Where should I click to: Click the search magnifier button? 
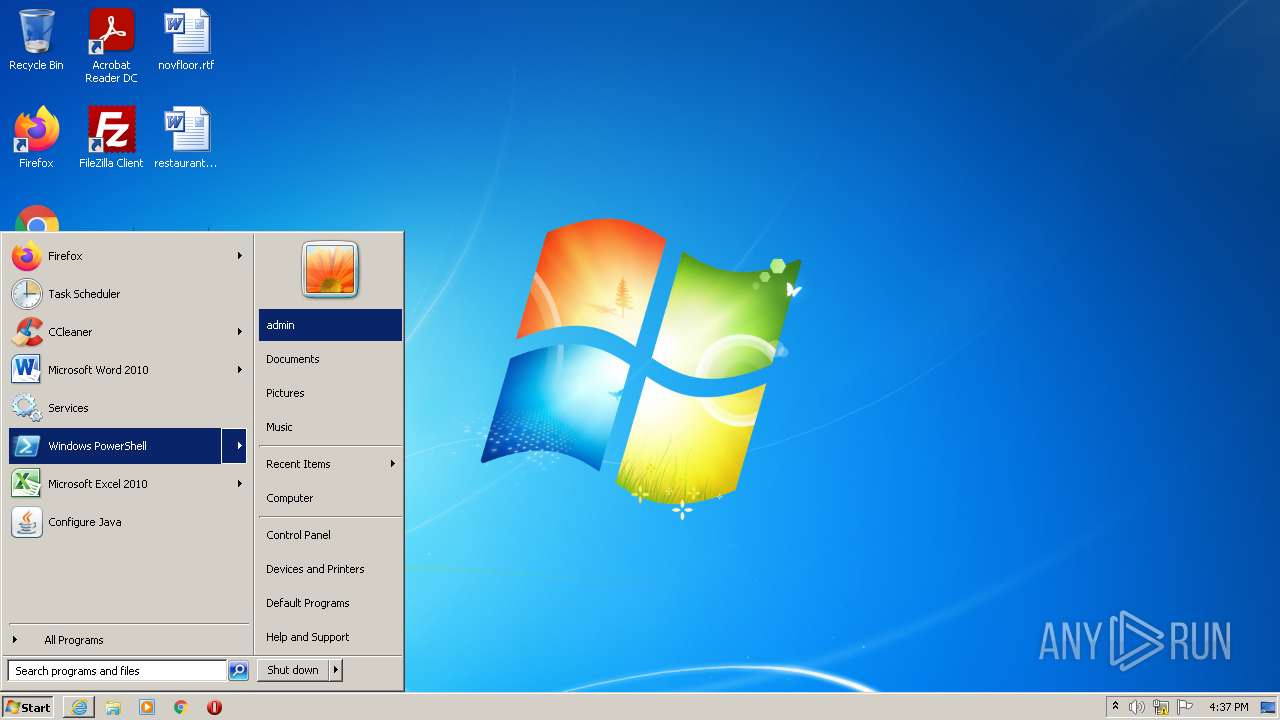pos(238,671)
